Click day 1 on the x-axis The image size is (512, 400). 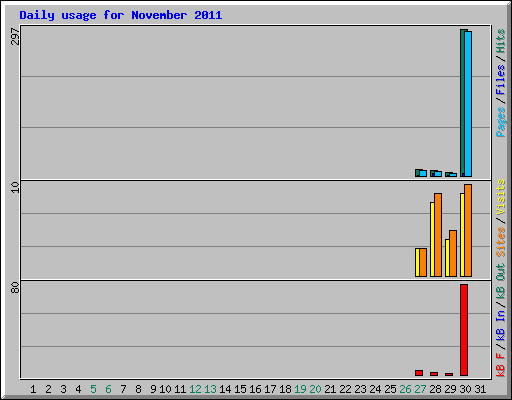33,389
